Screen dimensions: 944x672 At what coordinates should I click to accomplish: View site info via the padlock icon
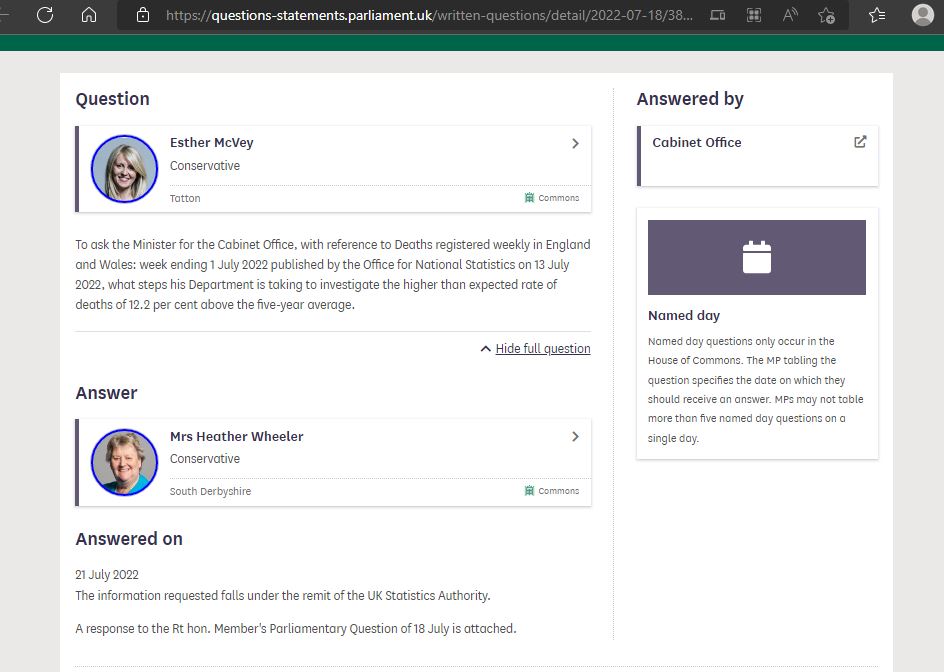(x=143, y=15)
